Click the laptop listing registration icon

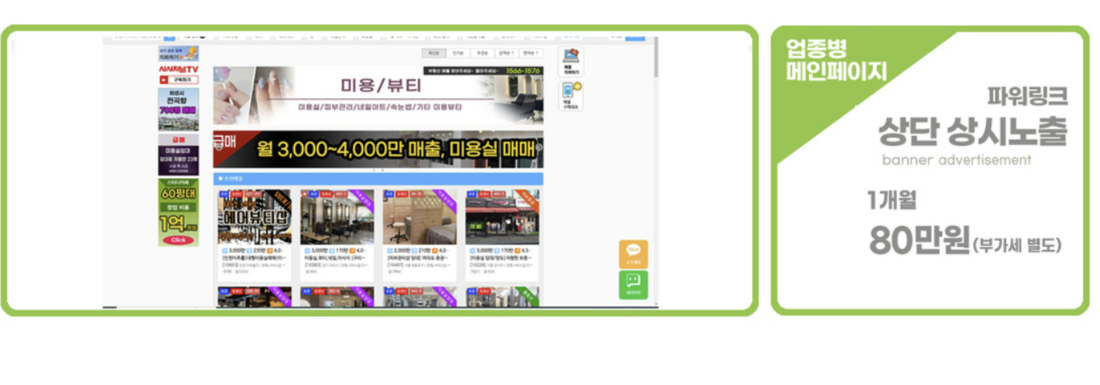pos(571,62)
